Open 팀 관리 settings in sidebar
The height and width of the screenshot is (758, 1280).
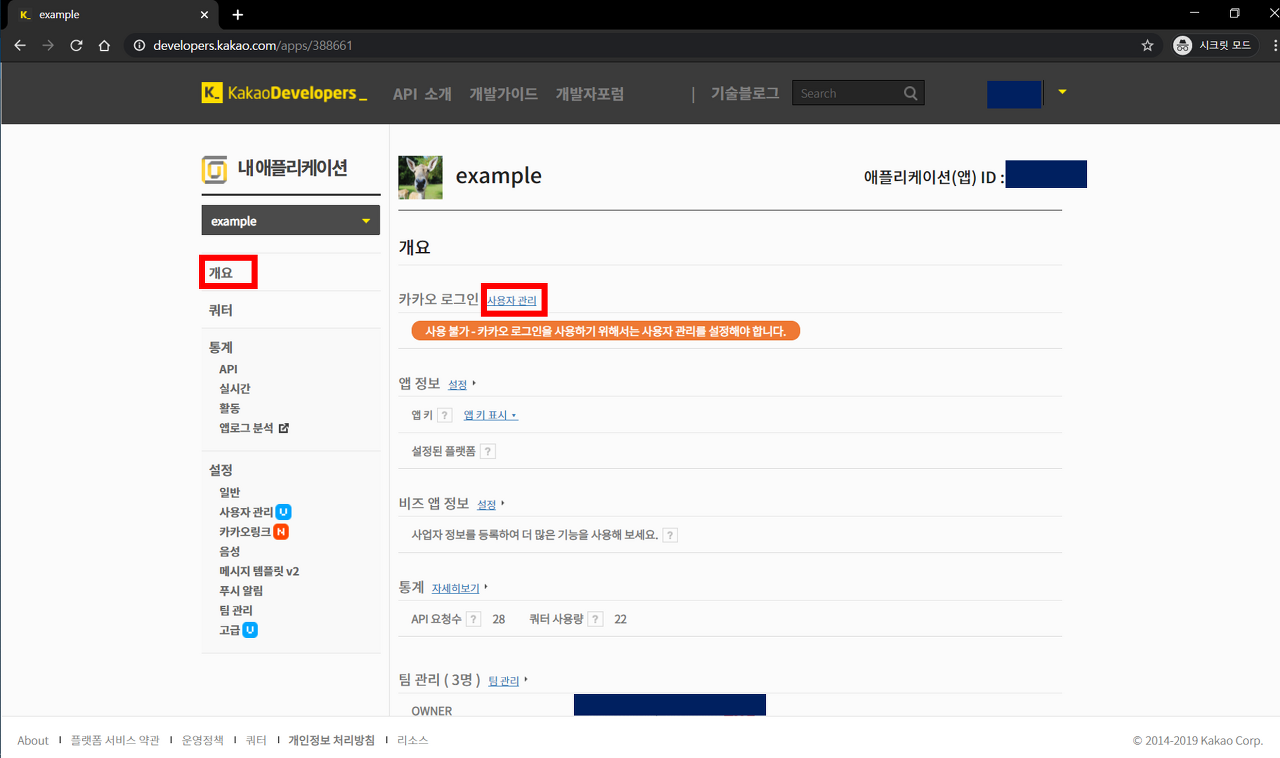click(236, 610)
